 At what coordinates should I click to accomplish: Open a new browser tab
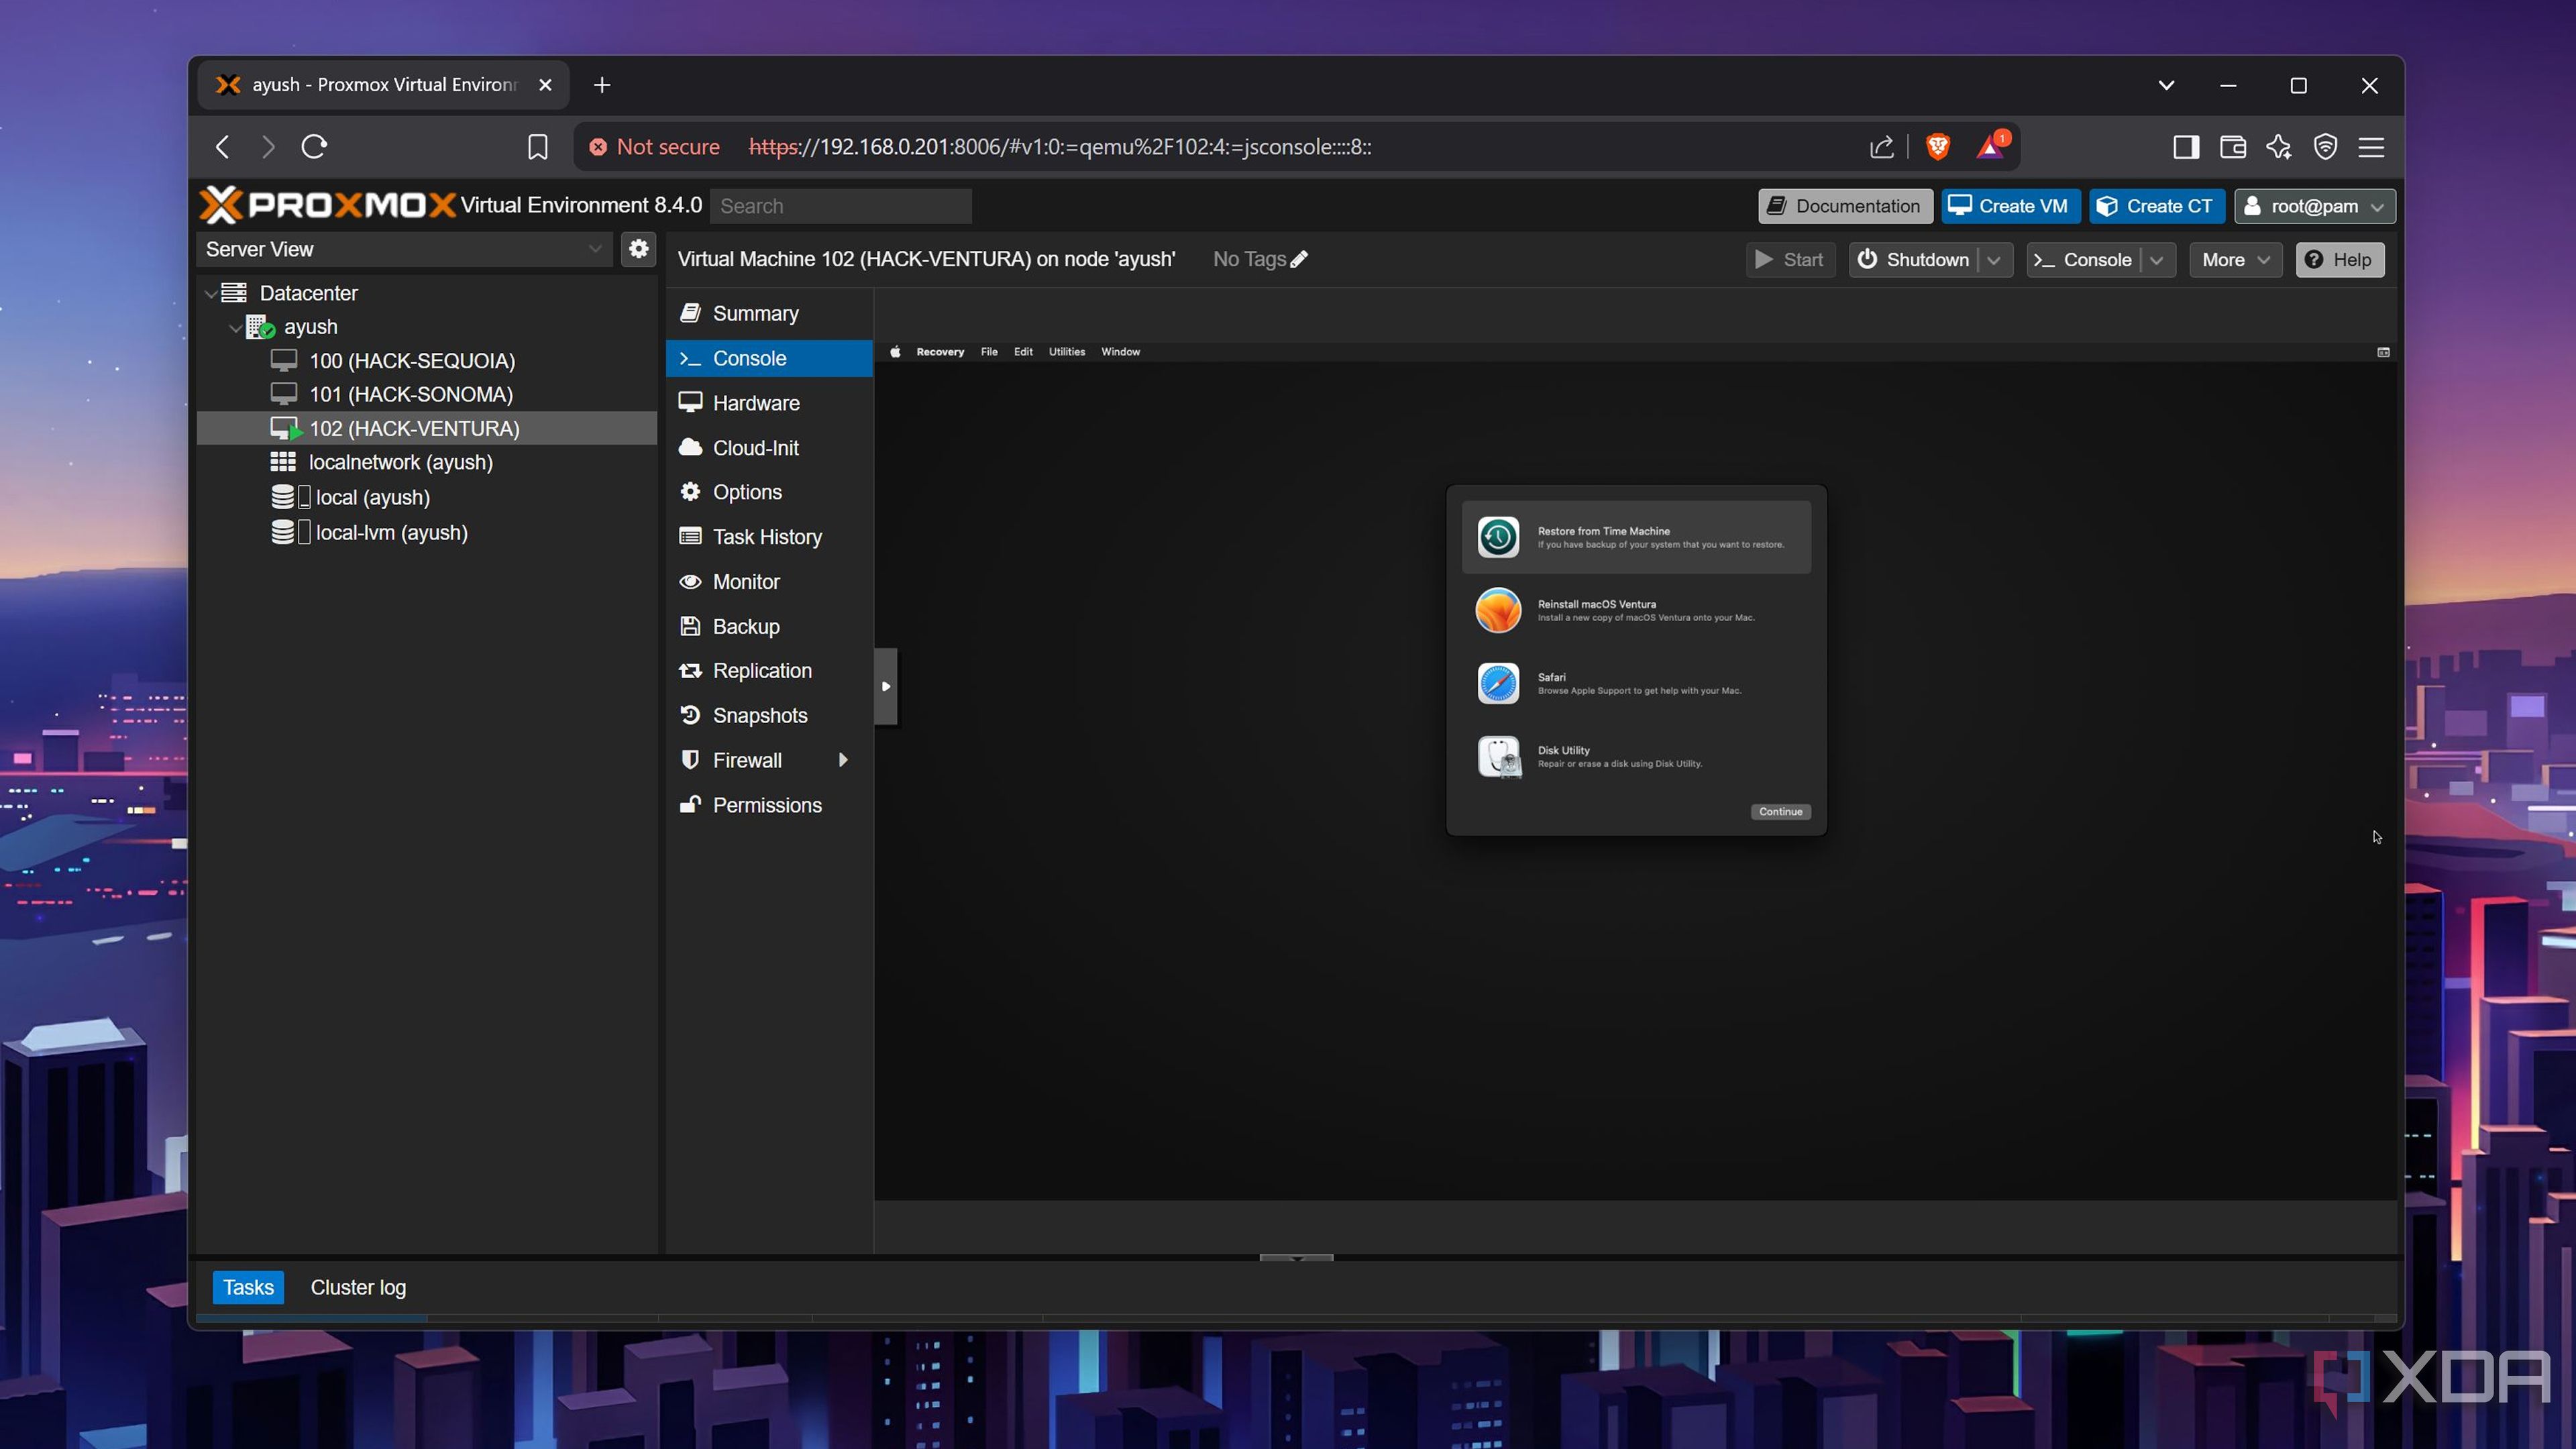(x=601, y=85)
